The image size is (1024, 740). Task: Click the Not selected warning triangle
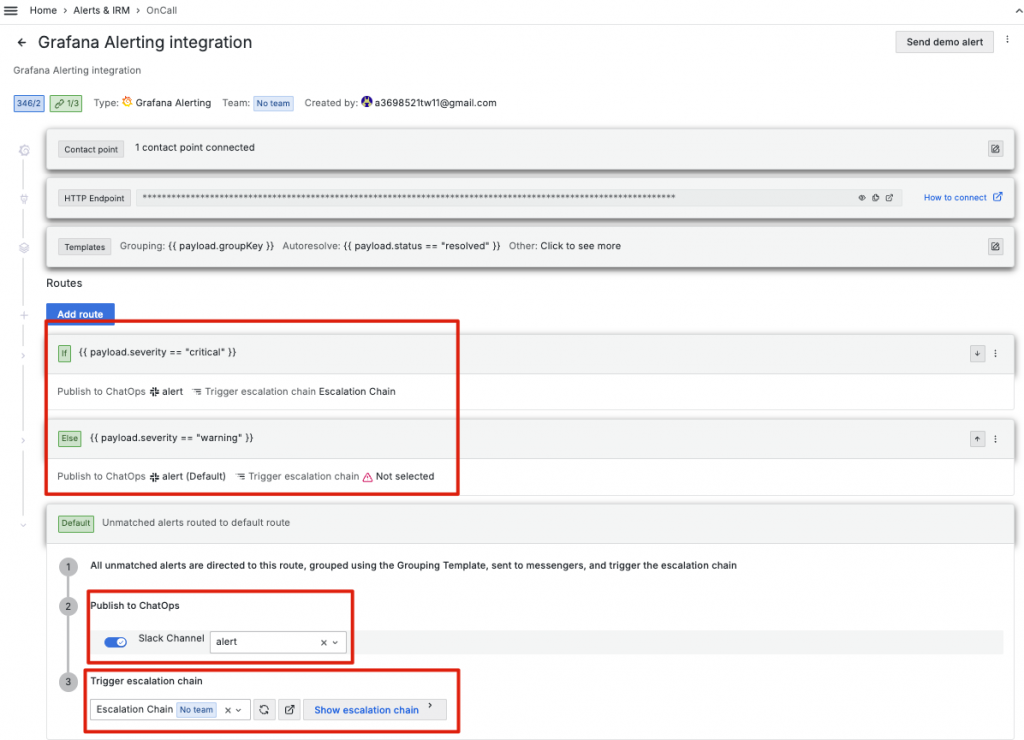368,477
